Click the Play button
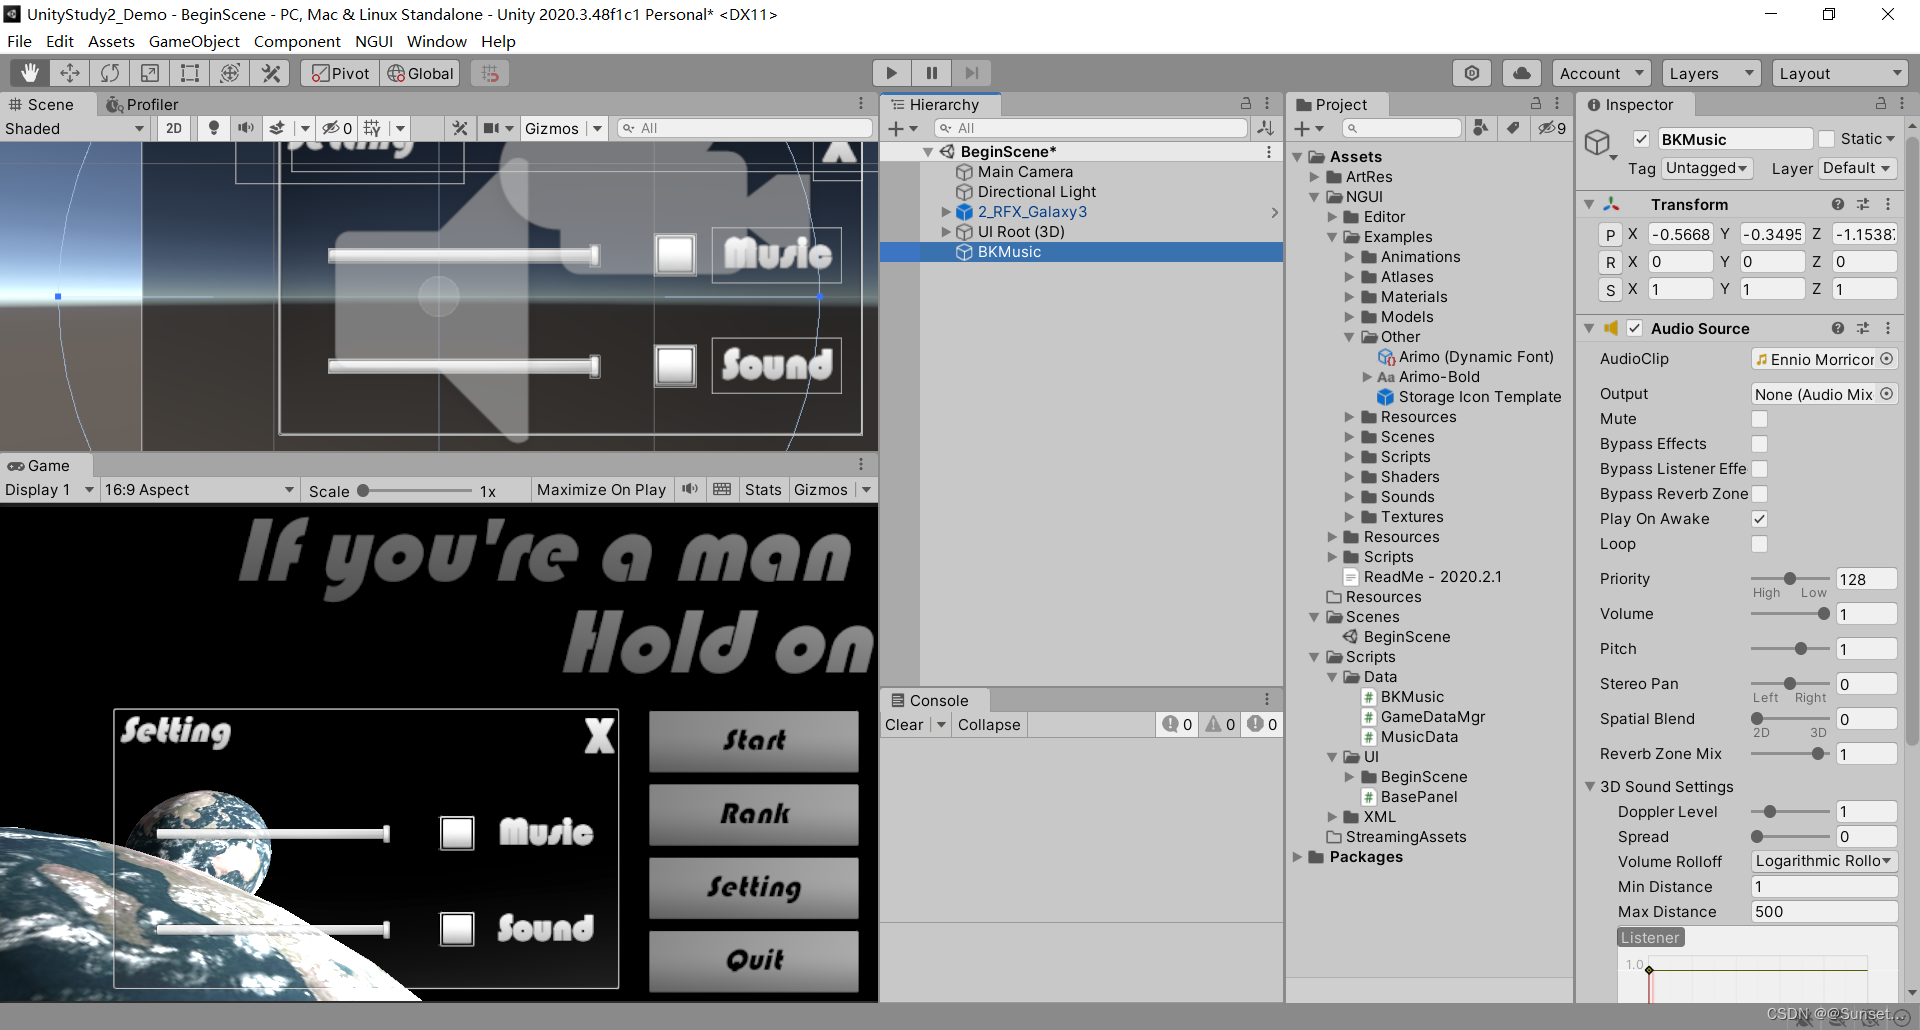This screenshot has width=1920, height=1030. (x=891, y=73)
